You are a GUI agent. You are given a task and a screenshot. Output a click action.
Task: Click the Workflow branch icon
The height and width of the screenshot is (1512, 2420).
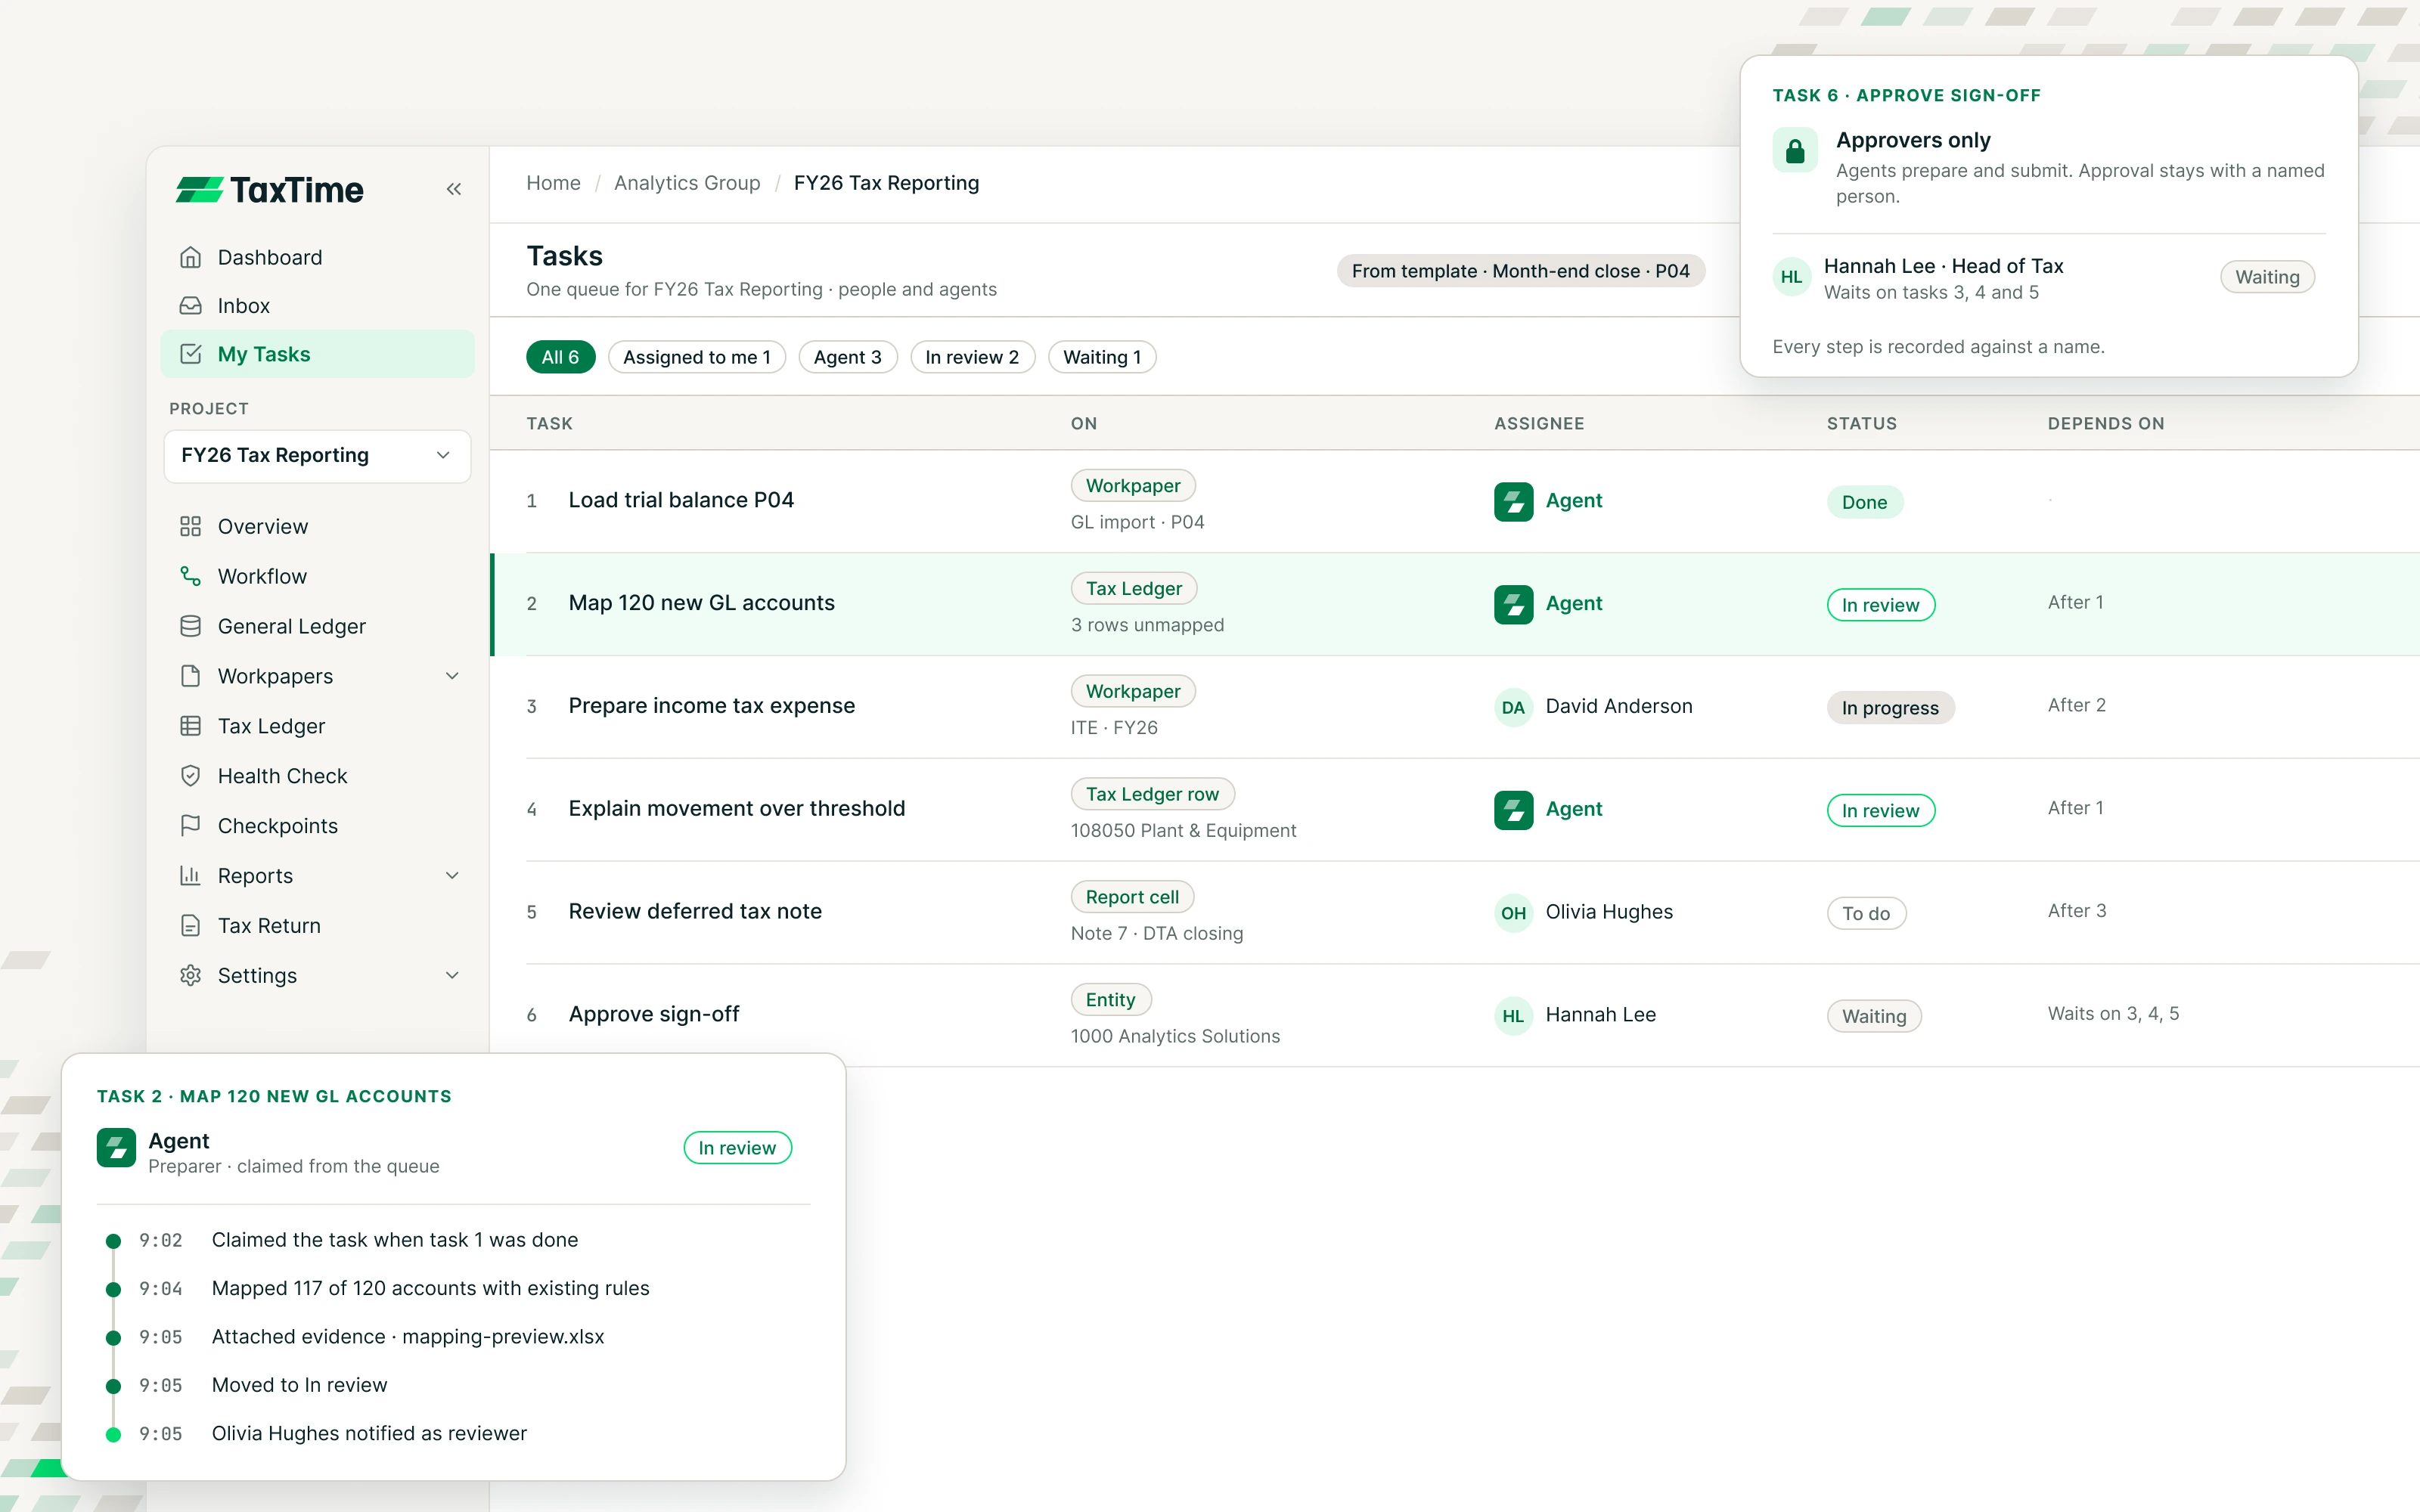click(190, 577)
